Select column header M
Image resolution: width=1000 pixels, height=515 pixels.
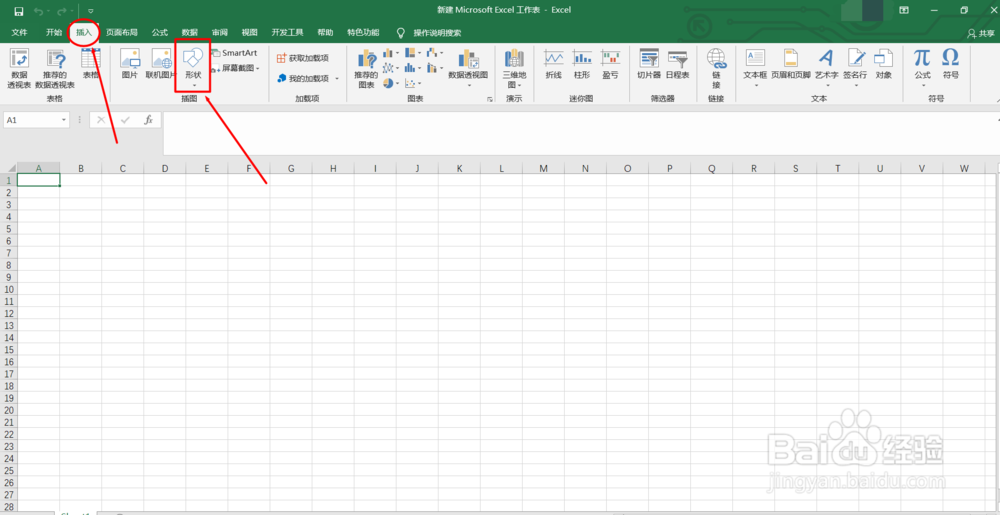point(543,168)
